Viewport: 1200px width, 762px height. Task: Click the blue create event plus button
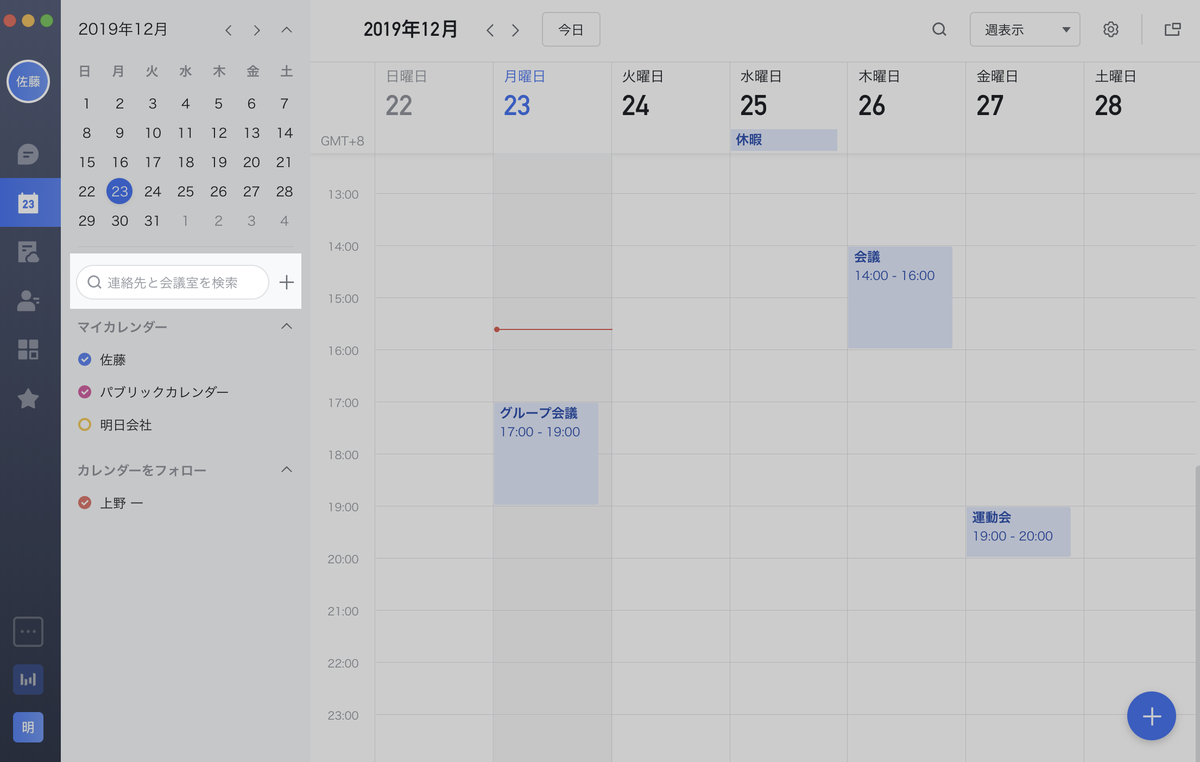tap(1151, 716)
